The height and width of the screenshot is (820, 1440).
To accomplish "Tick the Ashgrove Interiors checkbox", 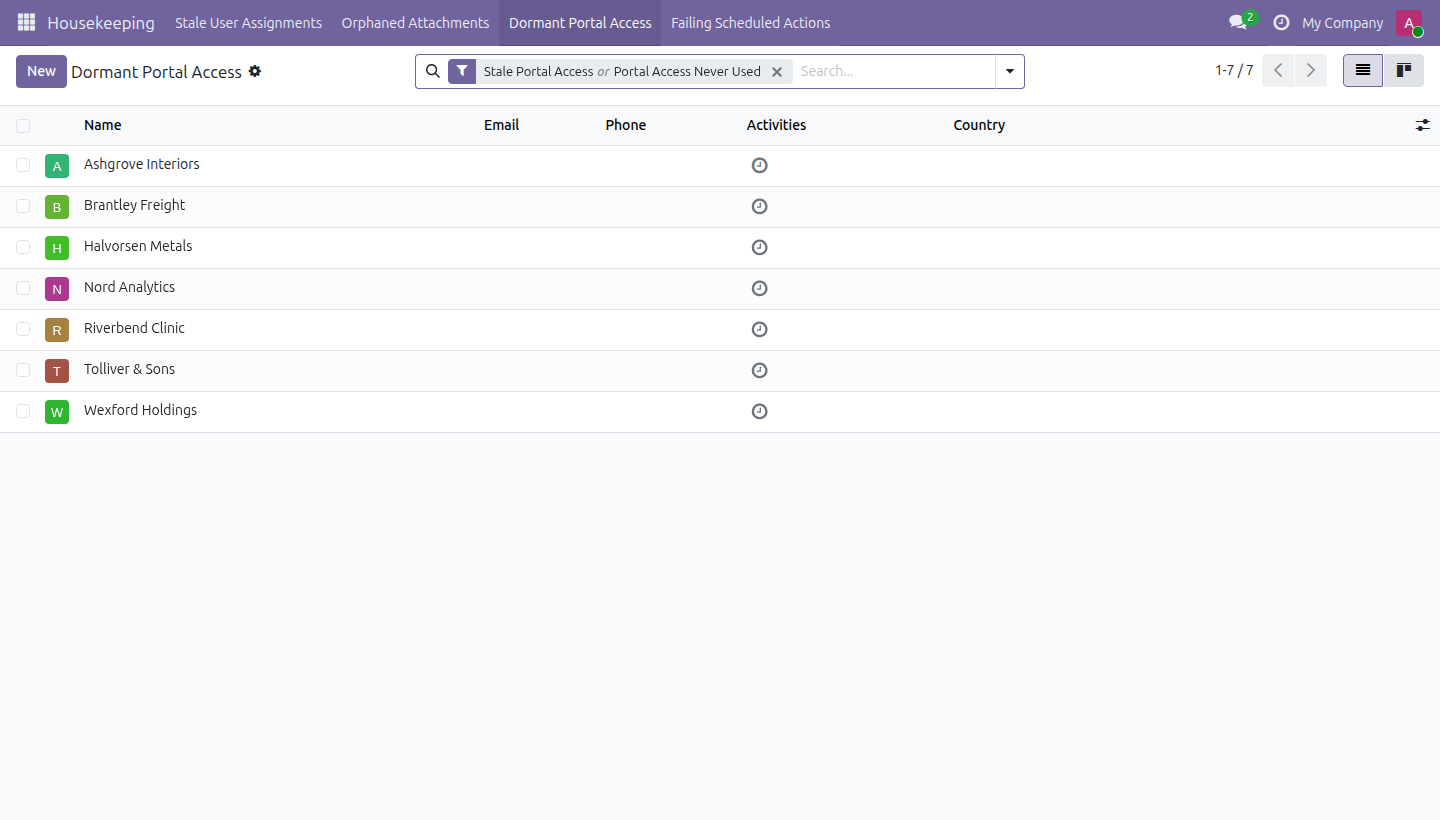I will point(23,165).
